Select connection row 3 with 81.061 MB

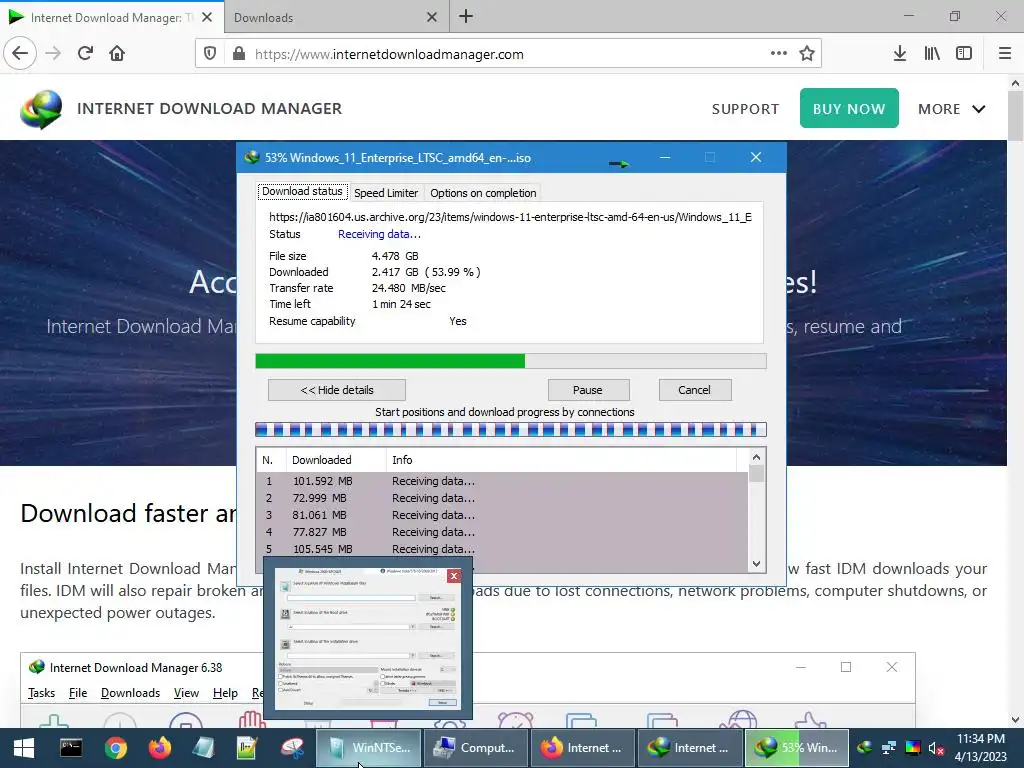tap(502, 515)
